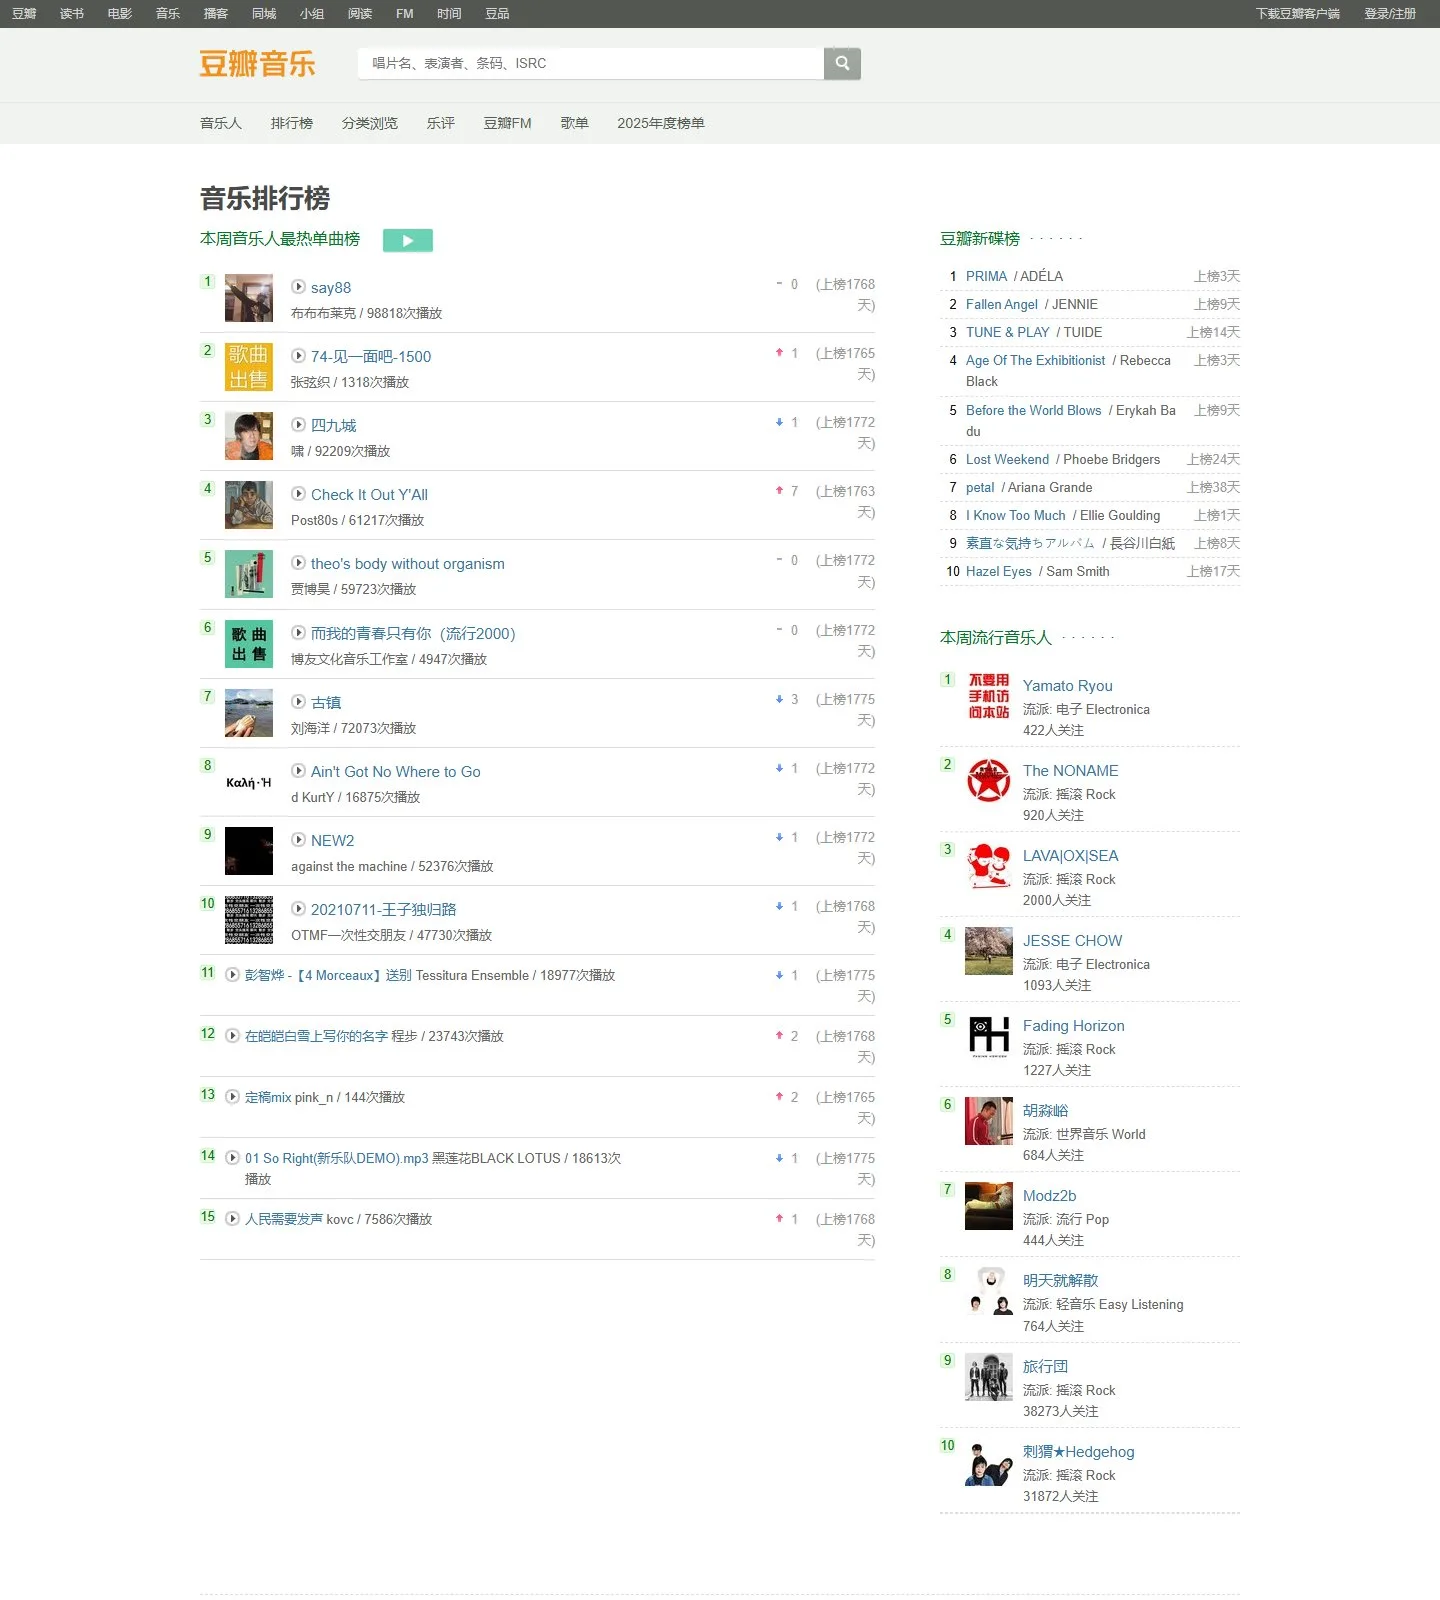Open JESSE CHOW artist page
Screen dimensions: 1440x1600
coord(1073,941)
